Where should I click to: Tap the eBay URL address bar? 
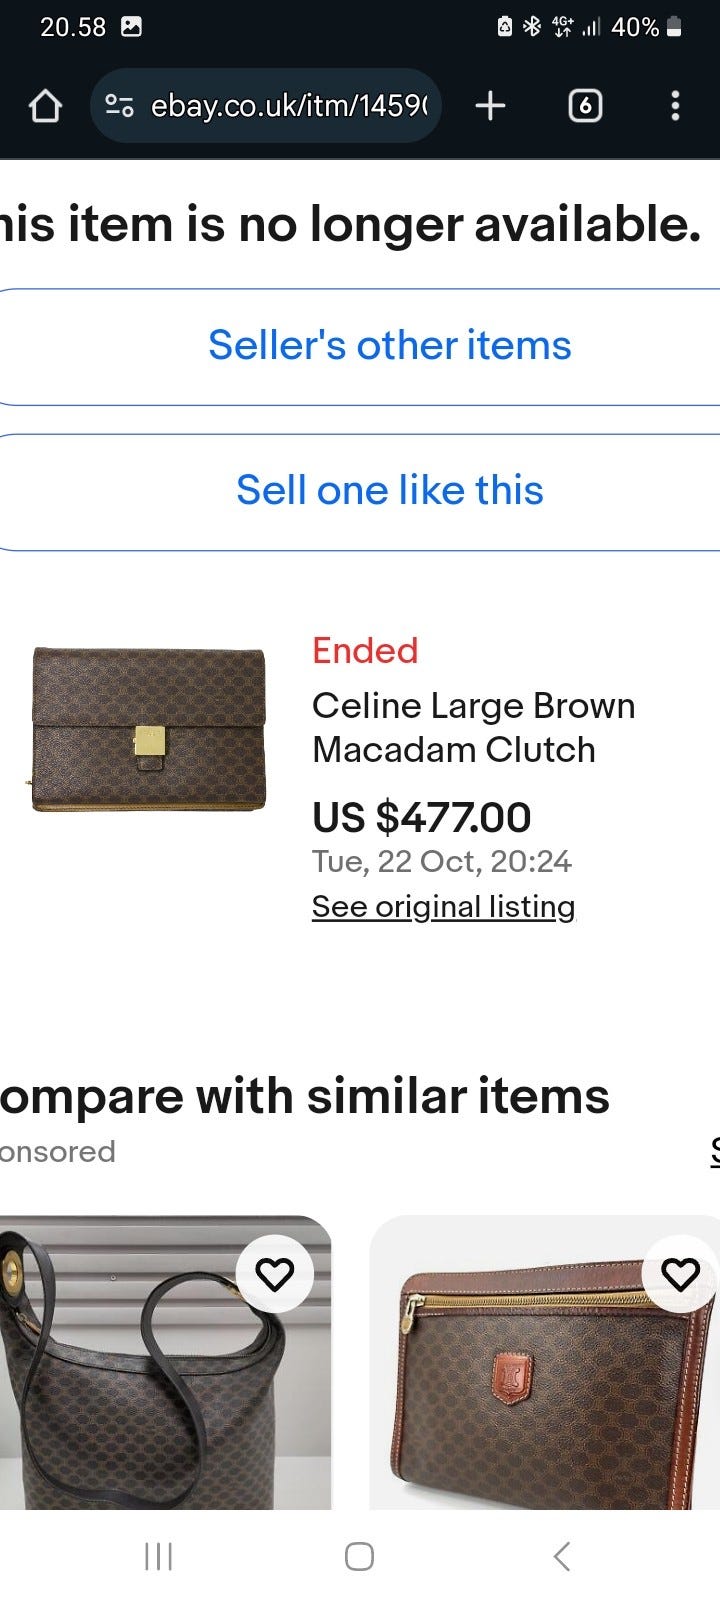coord(288,106)
